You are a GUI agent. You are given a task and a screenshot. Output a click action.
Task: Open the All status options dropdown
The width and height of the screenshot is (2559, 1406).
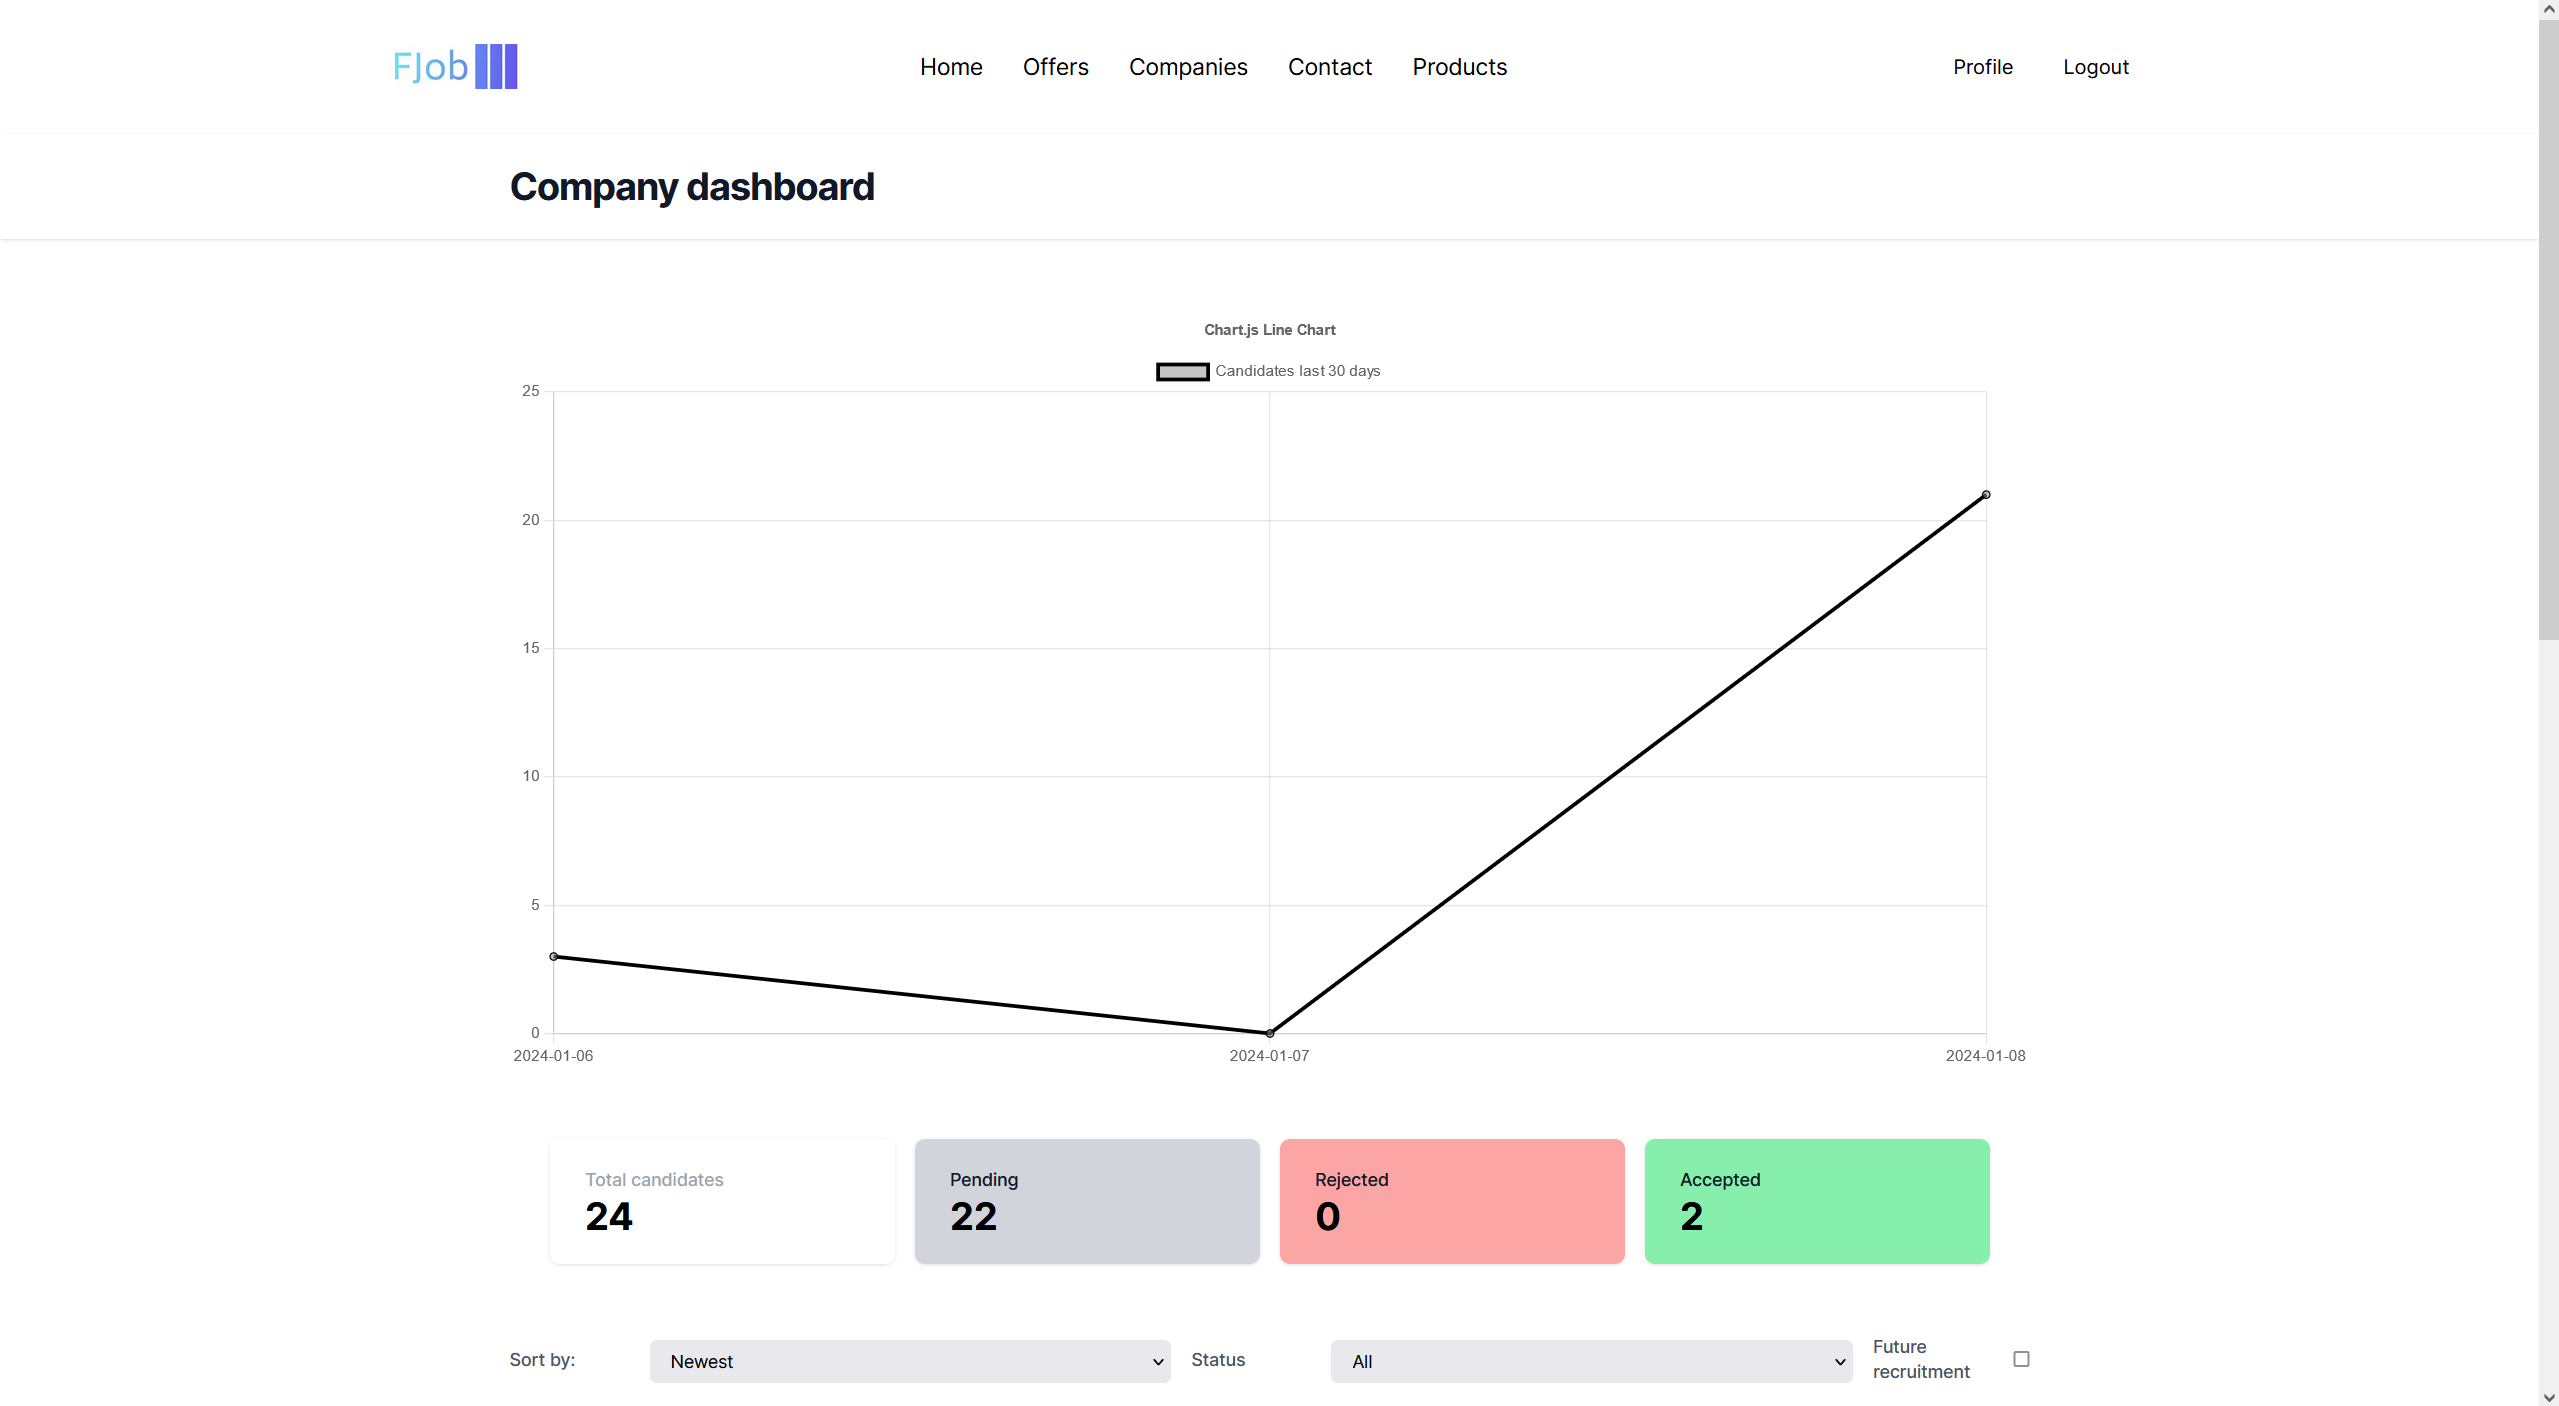(x=1593, y=1361)
